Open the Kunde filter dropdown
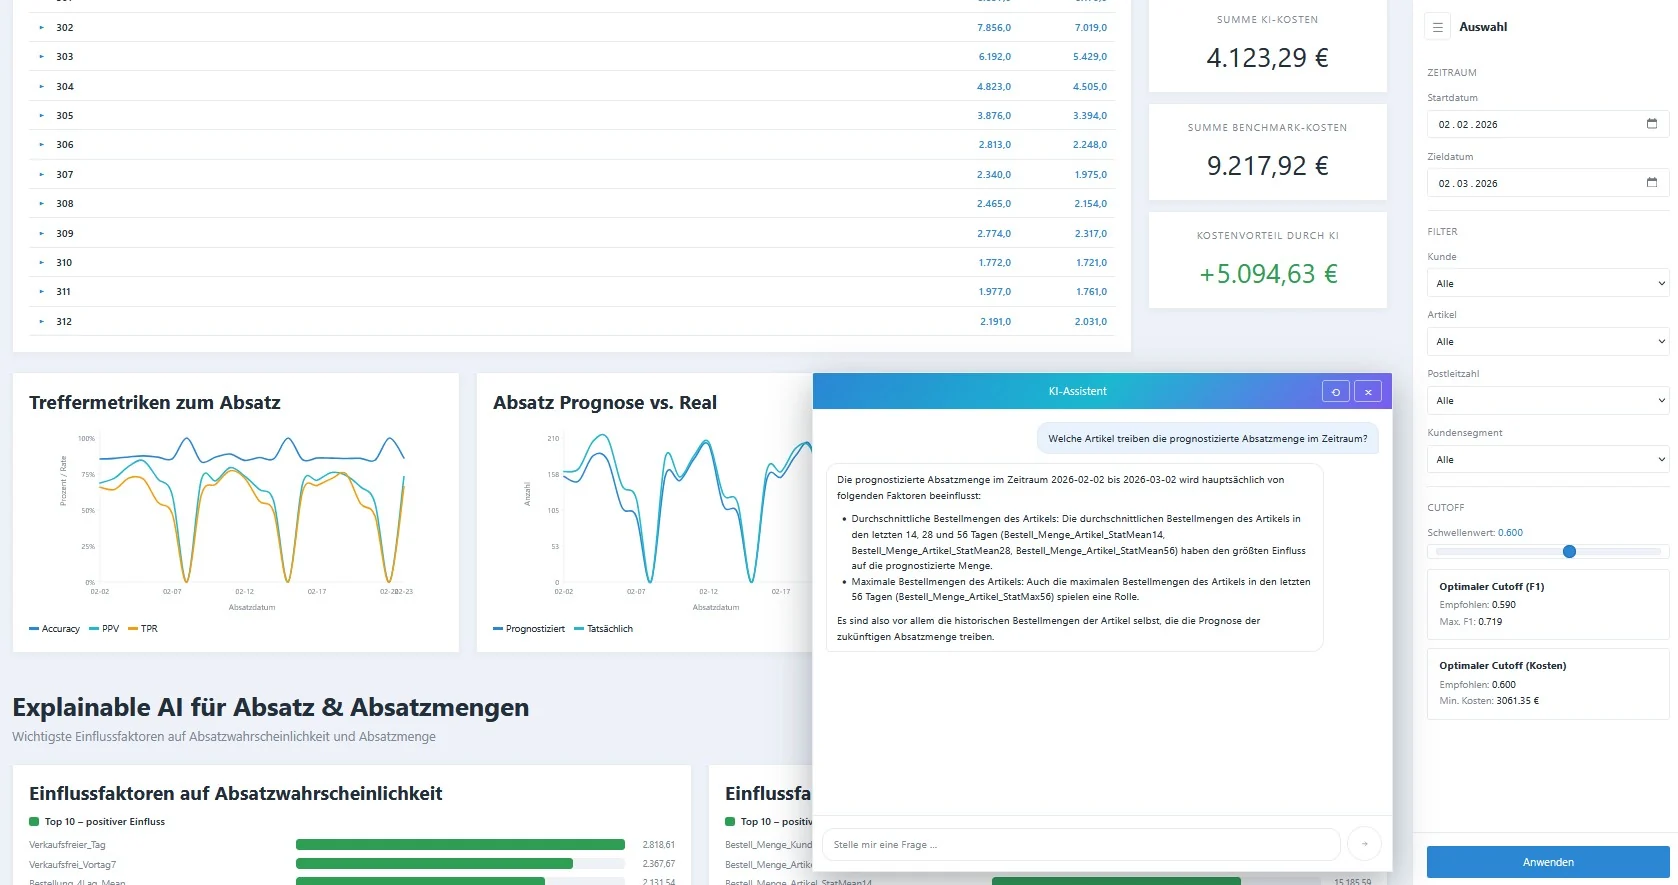This screenshot has height=885, width=1678. (1548, 283)
